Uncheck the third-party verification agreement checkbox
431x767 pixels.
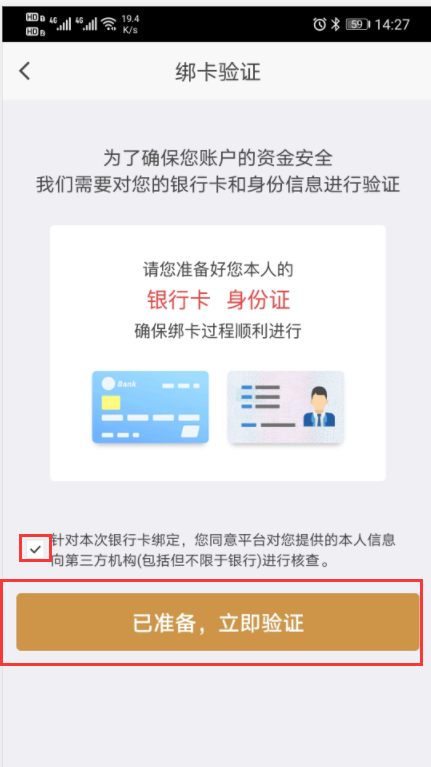coord(35,549)
